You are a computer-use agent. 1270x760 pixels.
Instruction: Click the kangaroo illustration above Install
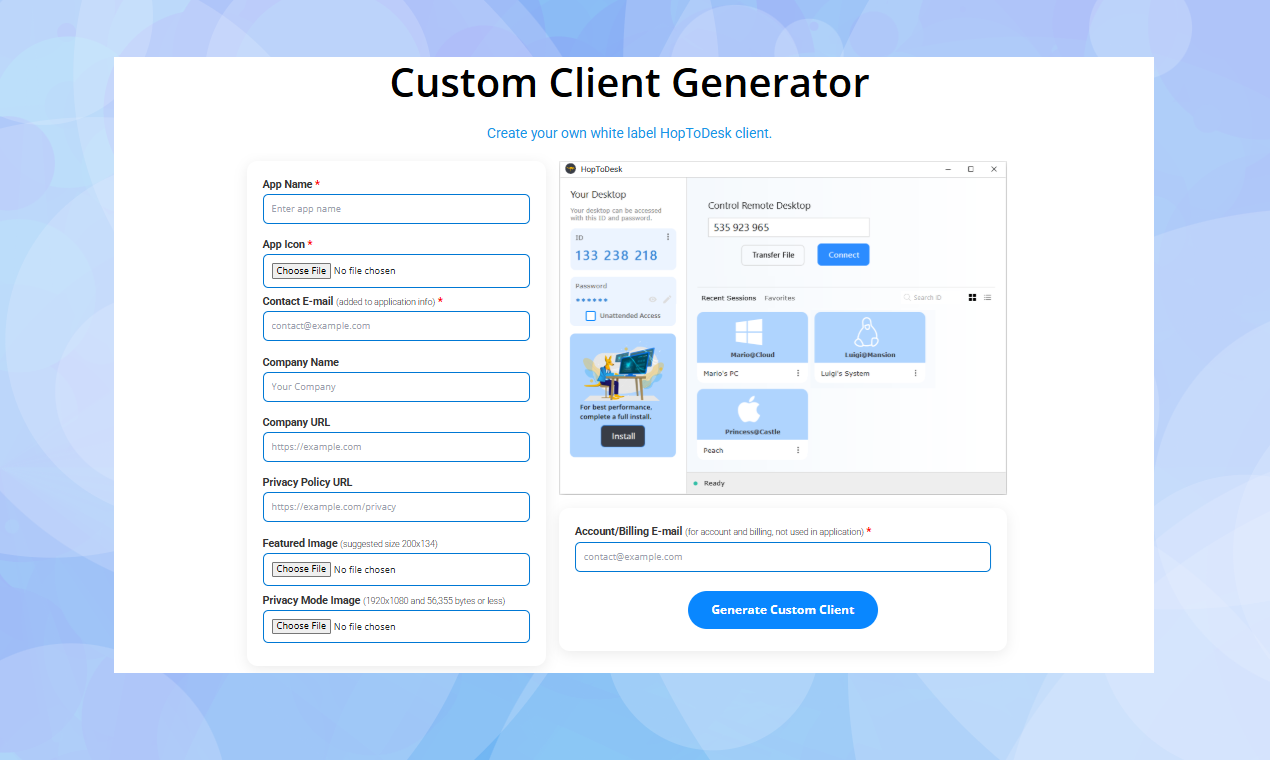click(622, 371)
